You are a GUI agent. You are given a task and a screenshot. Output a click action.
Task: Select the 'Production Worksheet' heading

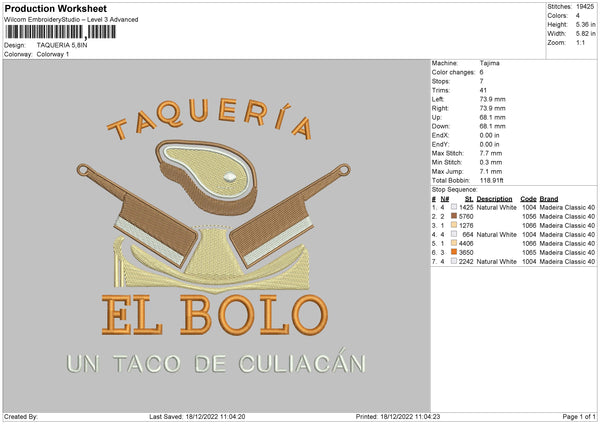point(55,9)
